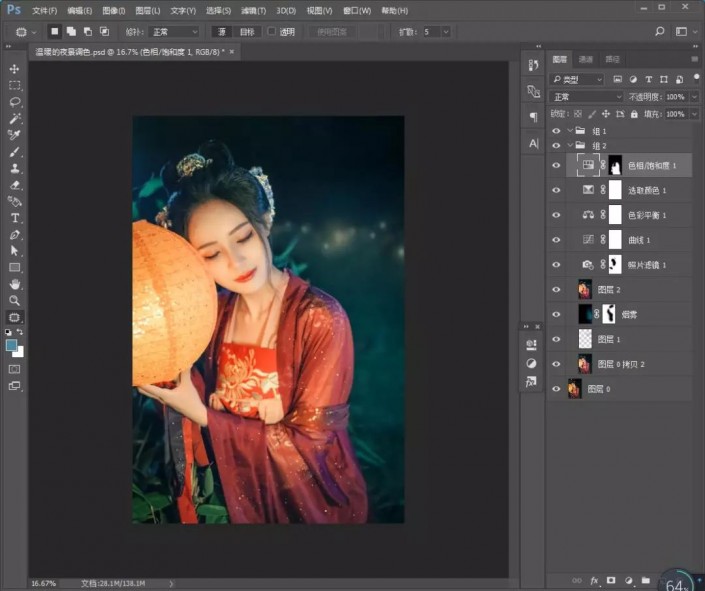This screenshot has height=591, width=705.
Task: Select the Magic Wand tool
Action: tap(14, 119)
